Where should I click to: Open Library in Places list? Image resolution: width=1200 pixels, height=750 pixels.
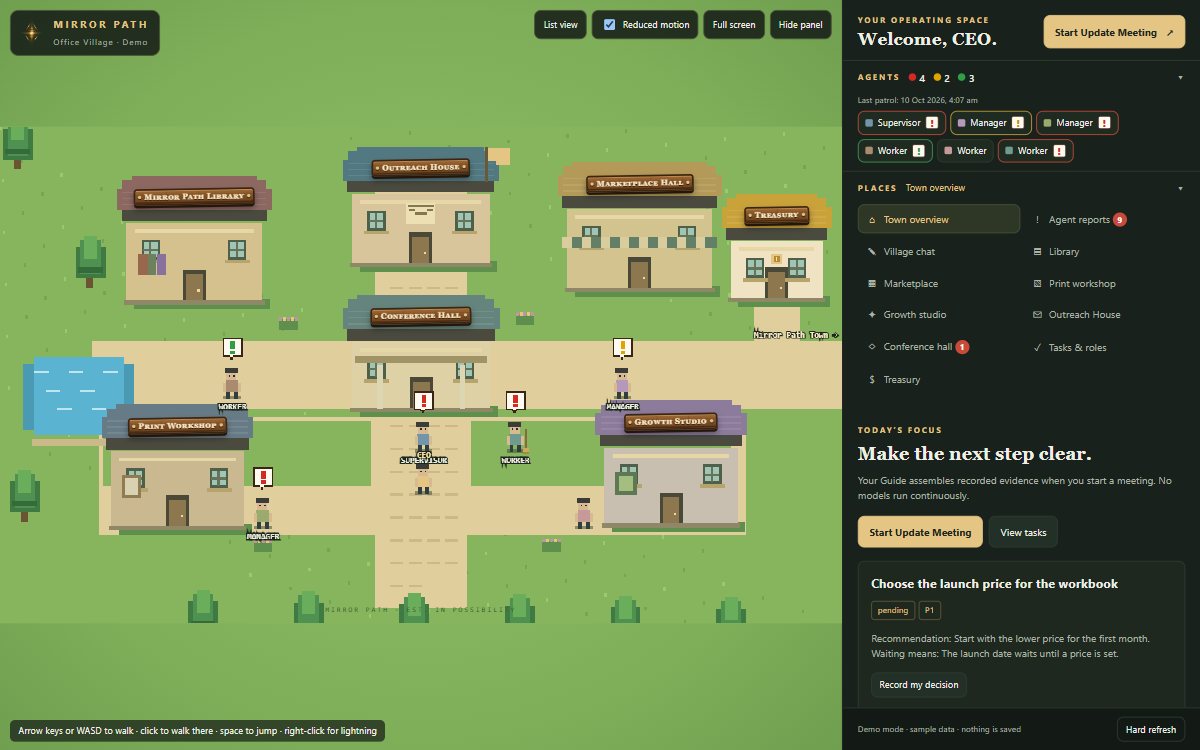[1105, 252]
